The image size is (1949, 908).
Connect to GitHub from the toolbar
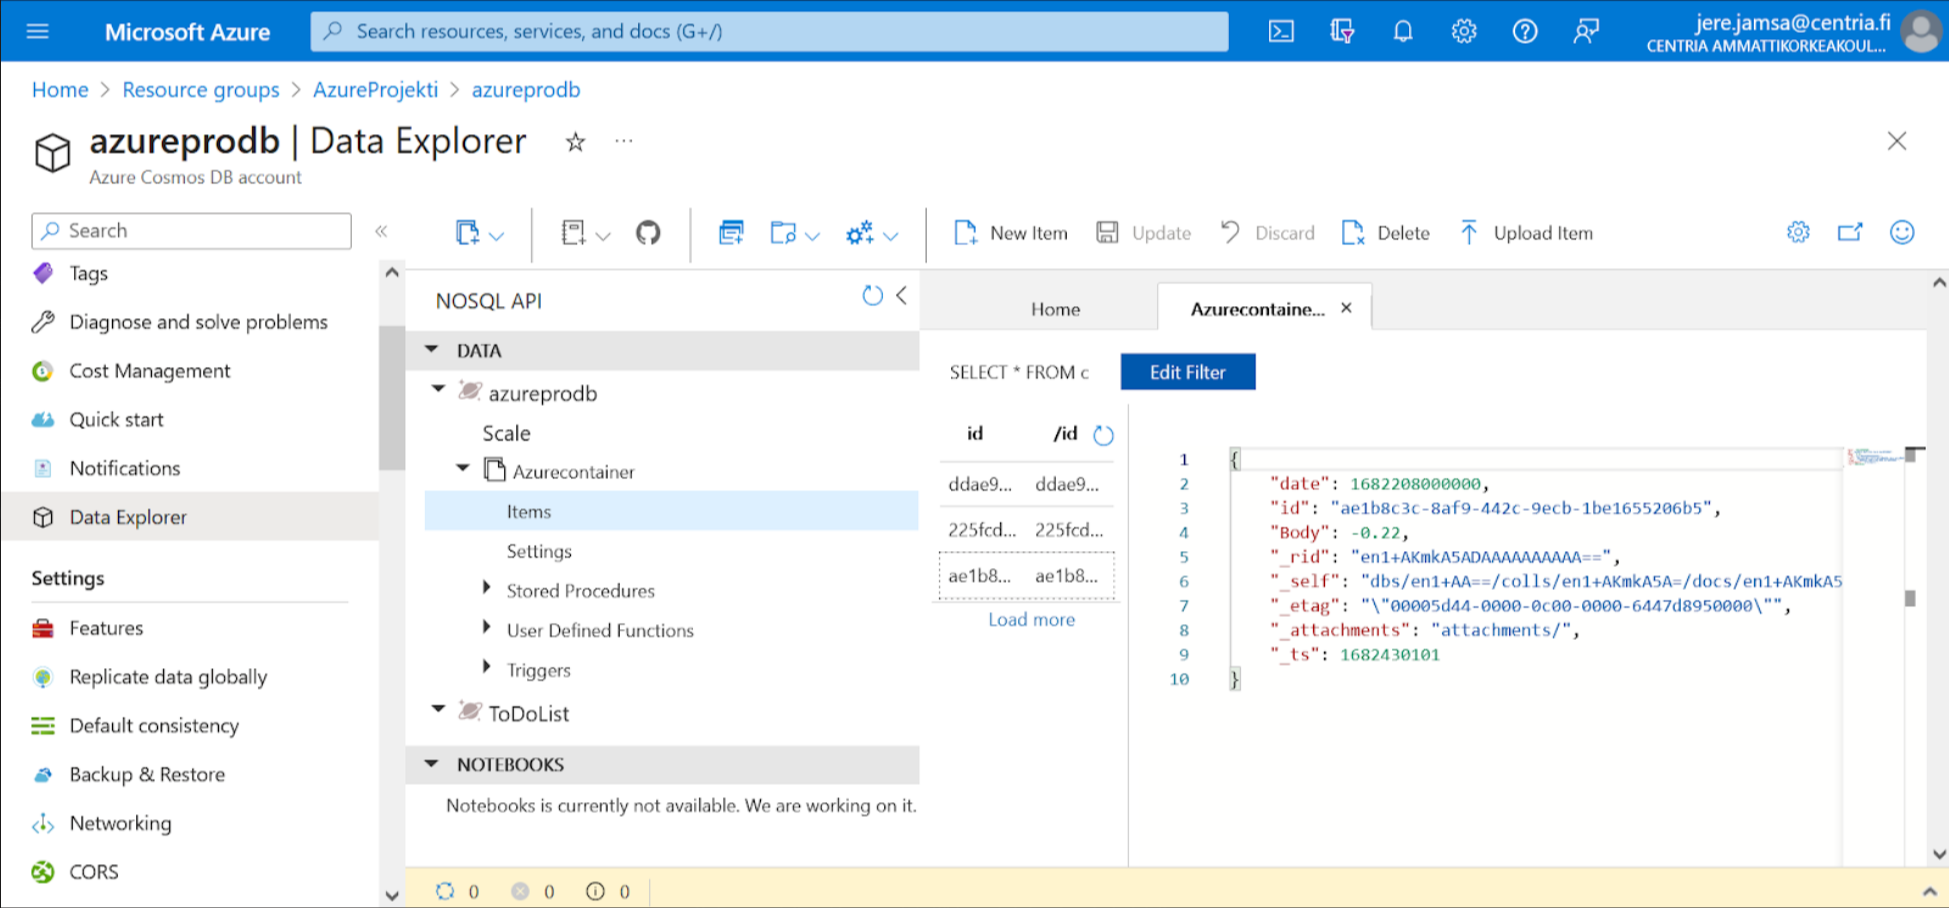pos(647,232)
